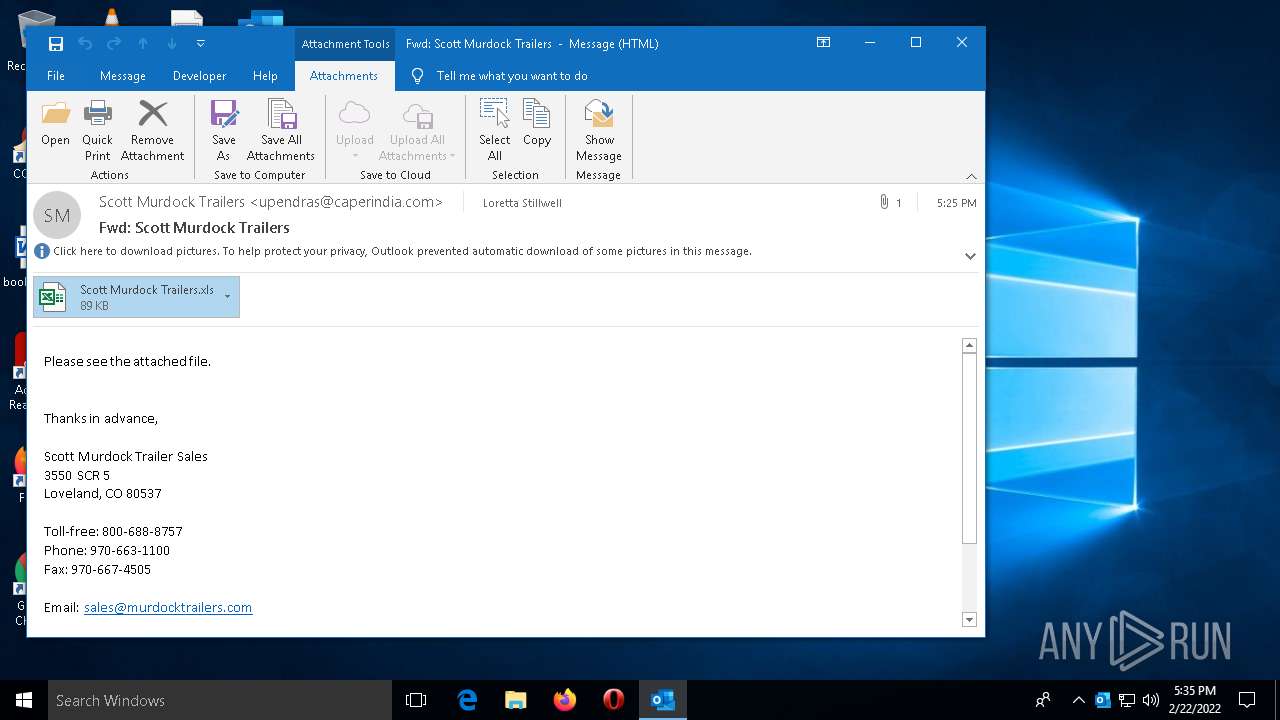Launch Firefox from taskbar
This screenshot has width=1280, height=720.
click(565, 700)
